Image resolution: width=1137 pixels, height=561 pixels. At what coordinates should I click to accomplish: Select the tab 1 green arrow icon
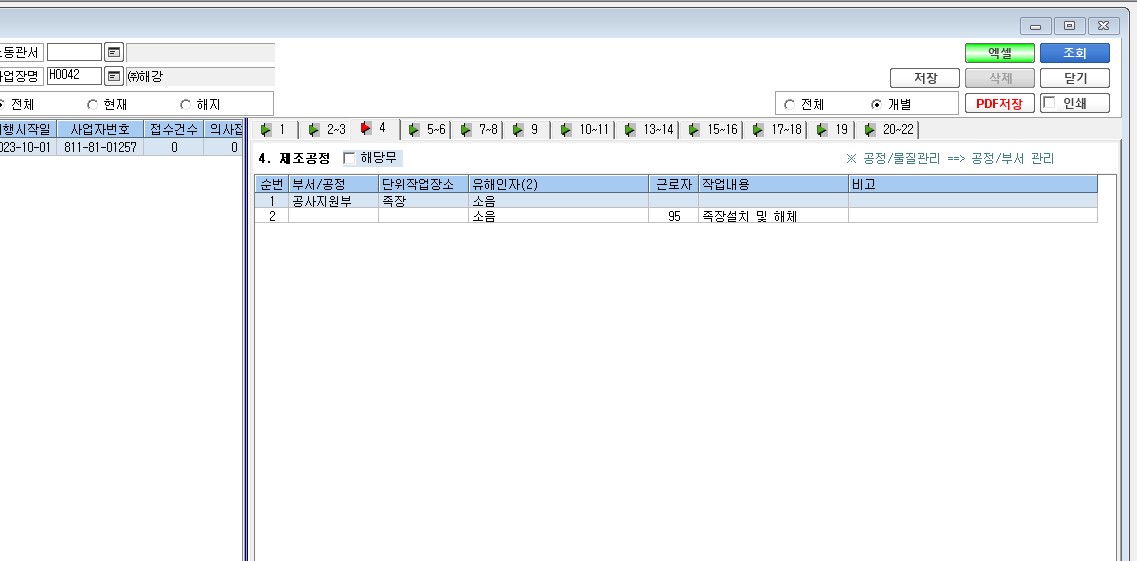coord(267,130)
